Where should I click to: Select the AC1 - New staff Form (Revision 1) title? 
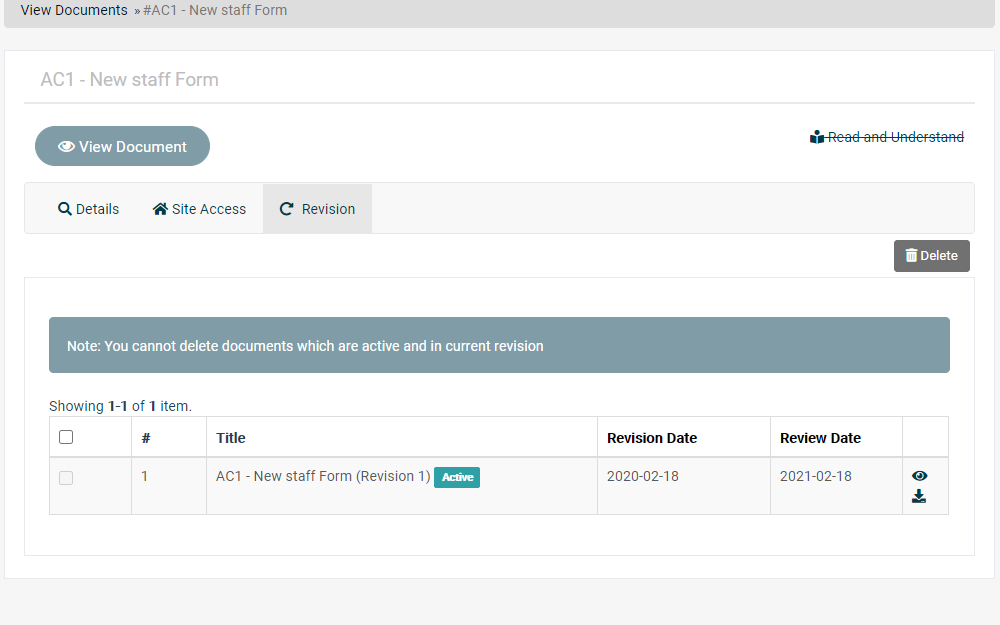323,476
